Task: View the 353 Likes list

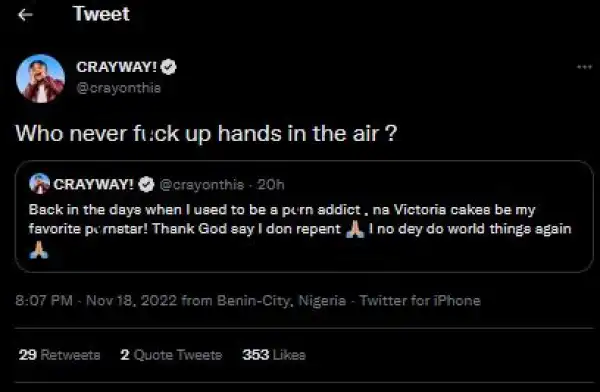Action: pyautogui.click(x=274, y=355)
